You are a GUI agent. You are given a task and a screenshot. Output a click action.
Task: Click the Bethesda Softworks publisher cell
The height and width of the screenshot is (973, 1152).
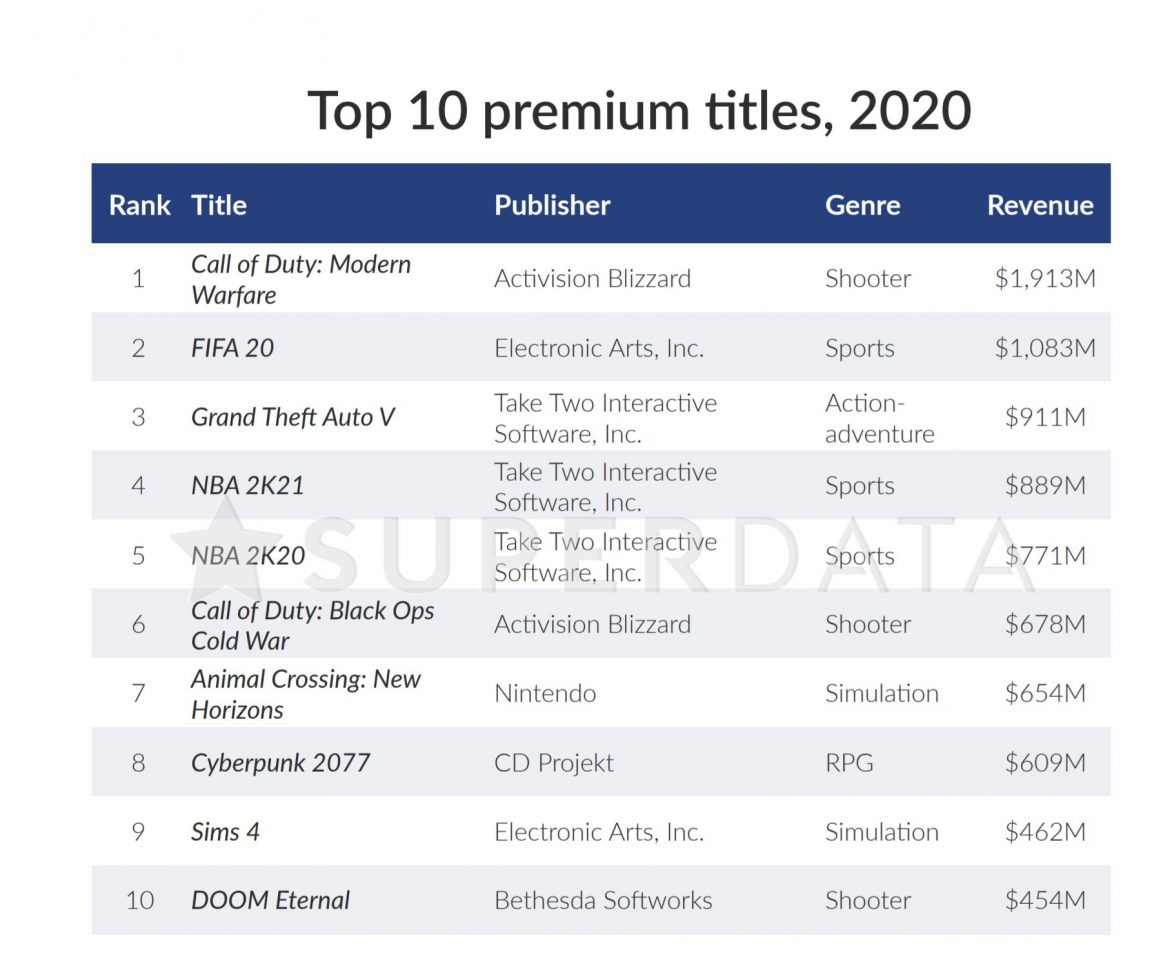(603, 900)
